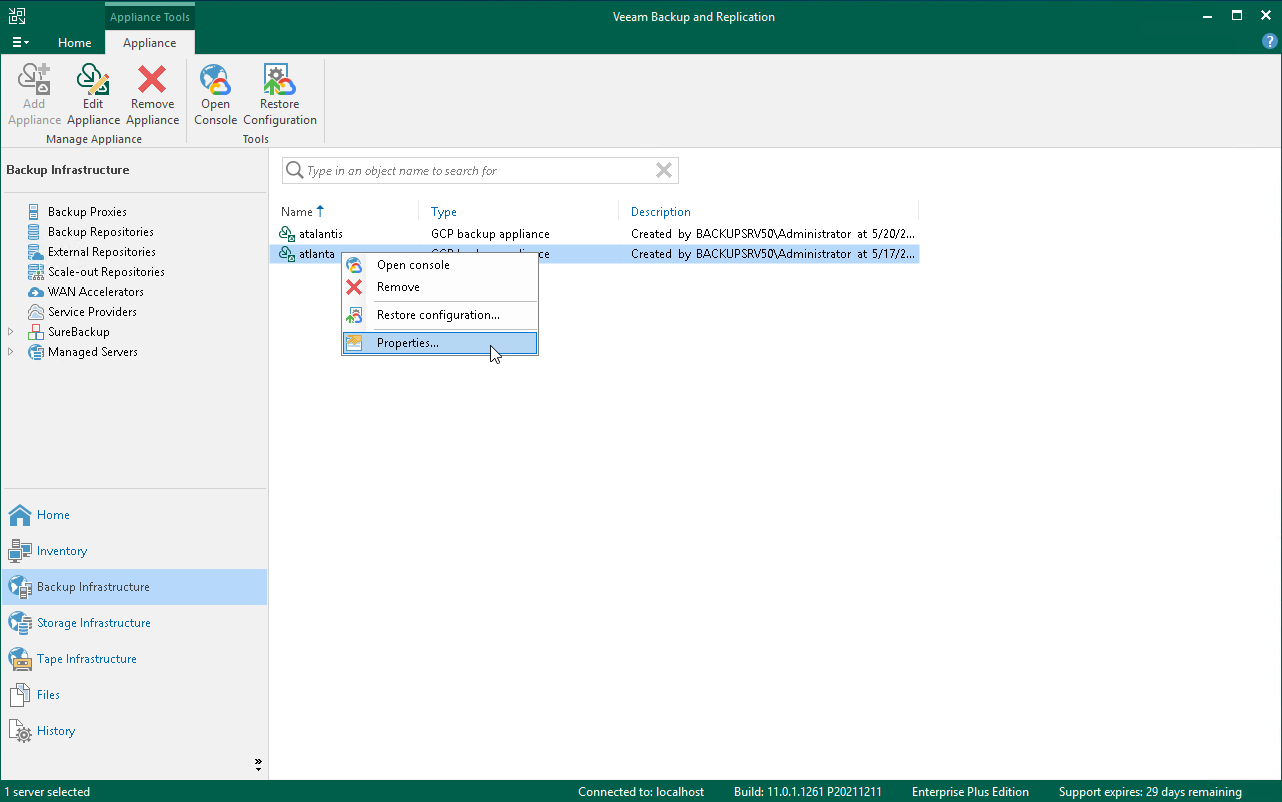Select the atalantis appliance row
Image resolution: width=1282 pixels, height=802 pixels.
coord(595,234)
